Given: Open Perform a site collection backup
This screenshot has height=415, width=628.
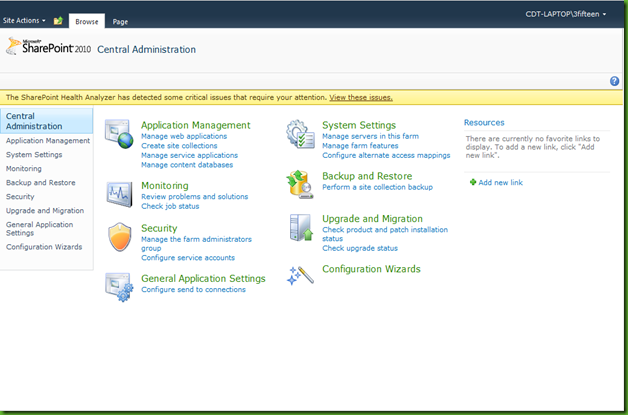Looking at the screenshot, I should coord(377,187).
